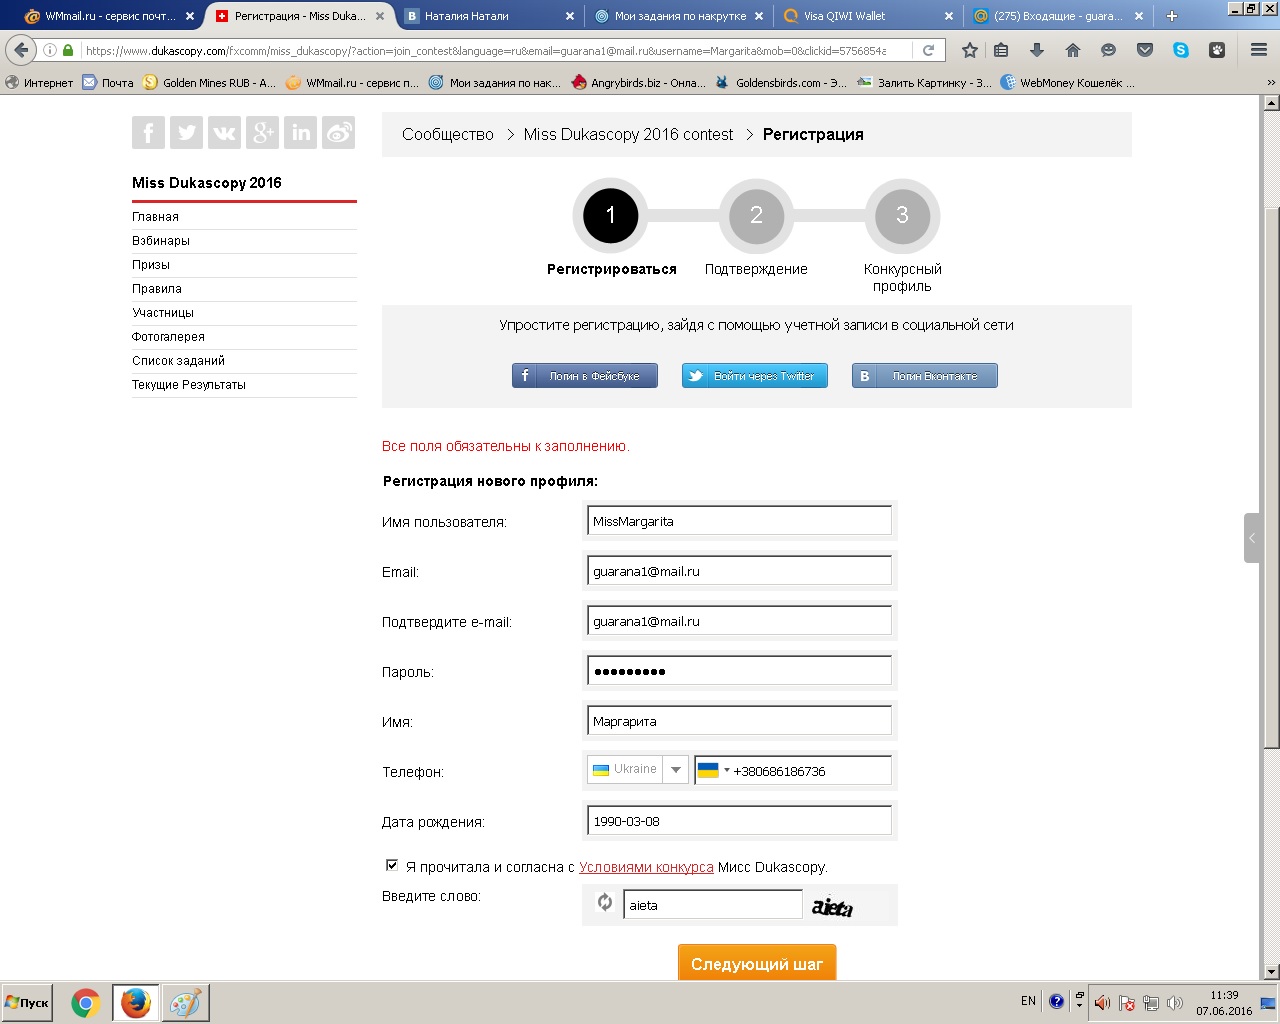Open Вэбинары in the sidebar menu
This screenshot has width=1280, height=1024.
coord(161,240)
